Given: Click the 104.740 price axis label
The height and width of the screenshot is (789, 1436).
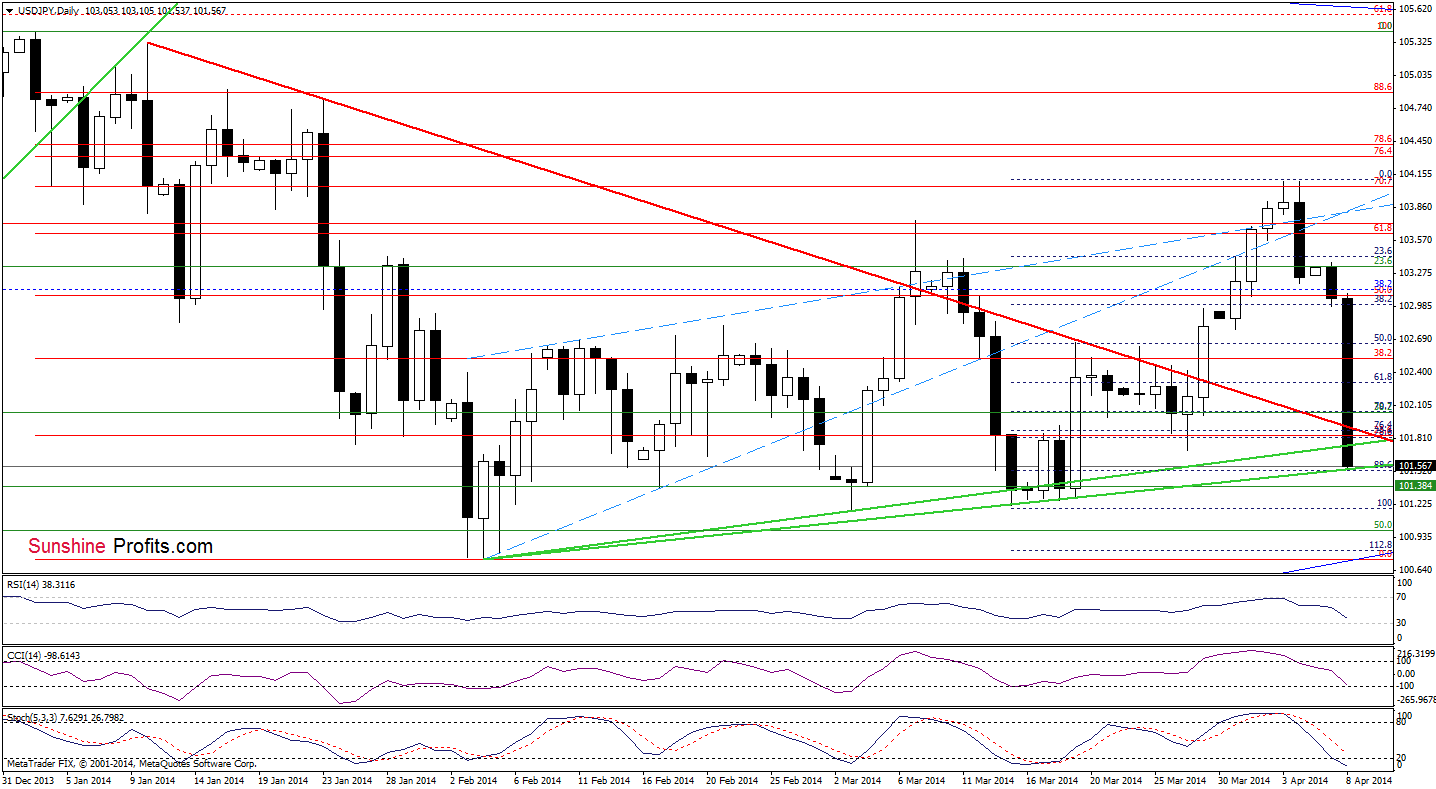Looking at the screenshot, I should tap(1416, 108).
